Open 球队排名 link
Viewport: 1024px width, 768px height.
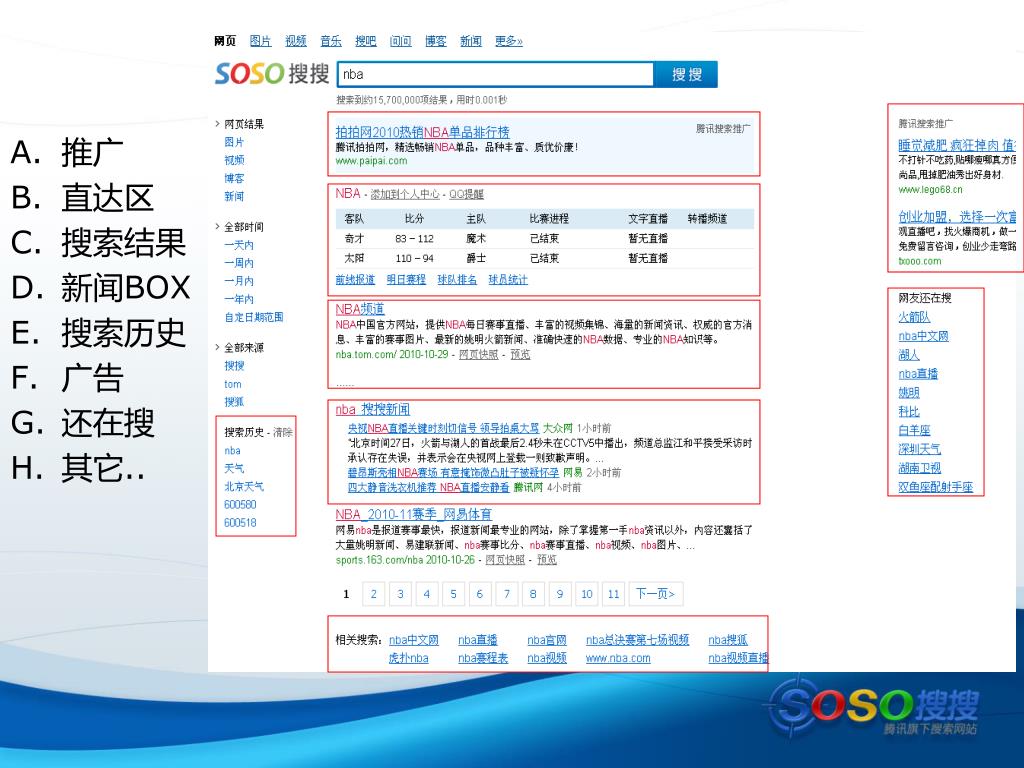(457, 280)
